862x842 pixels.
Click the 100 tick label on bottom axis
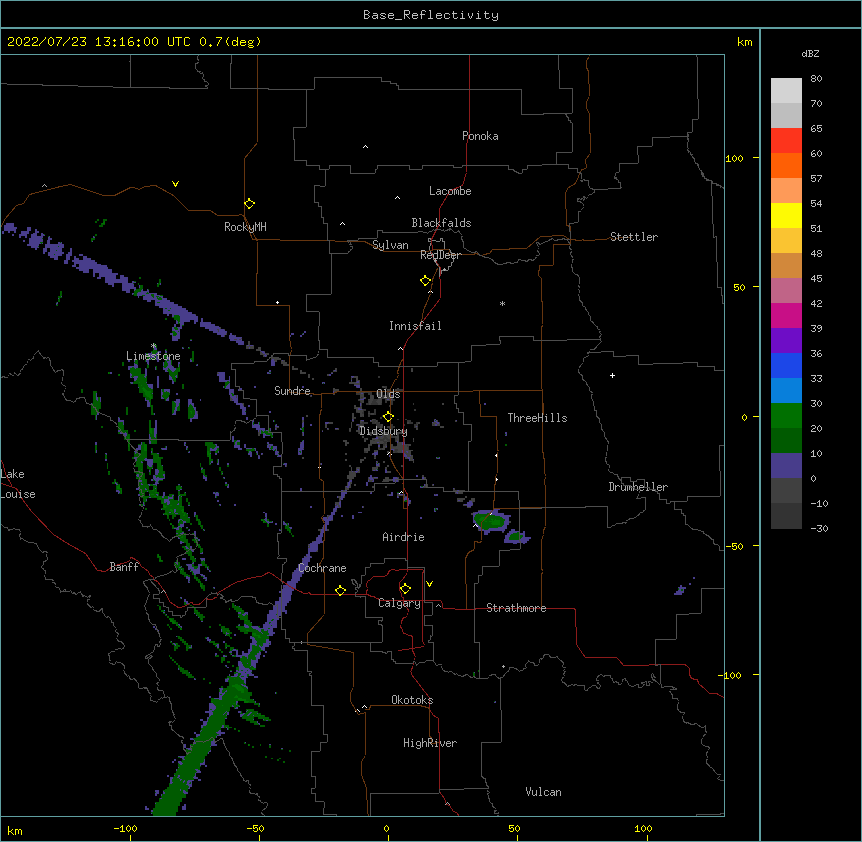point(643,828)
